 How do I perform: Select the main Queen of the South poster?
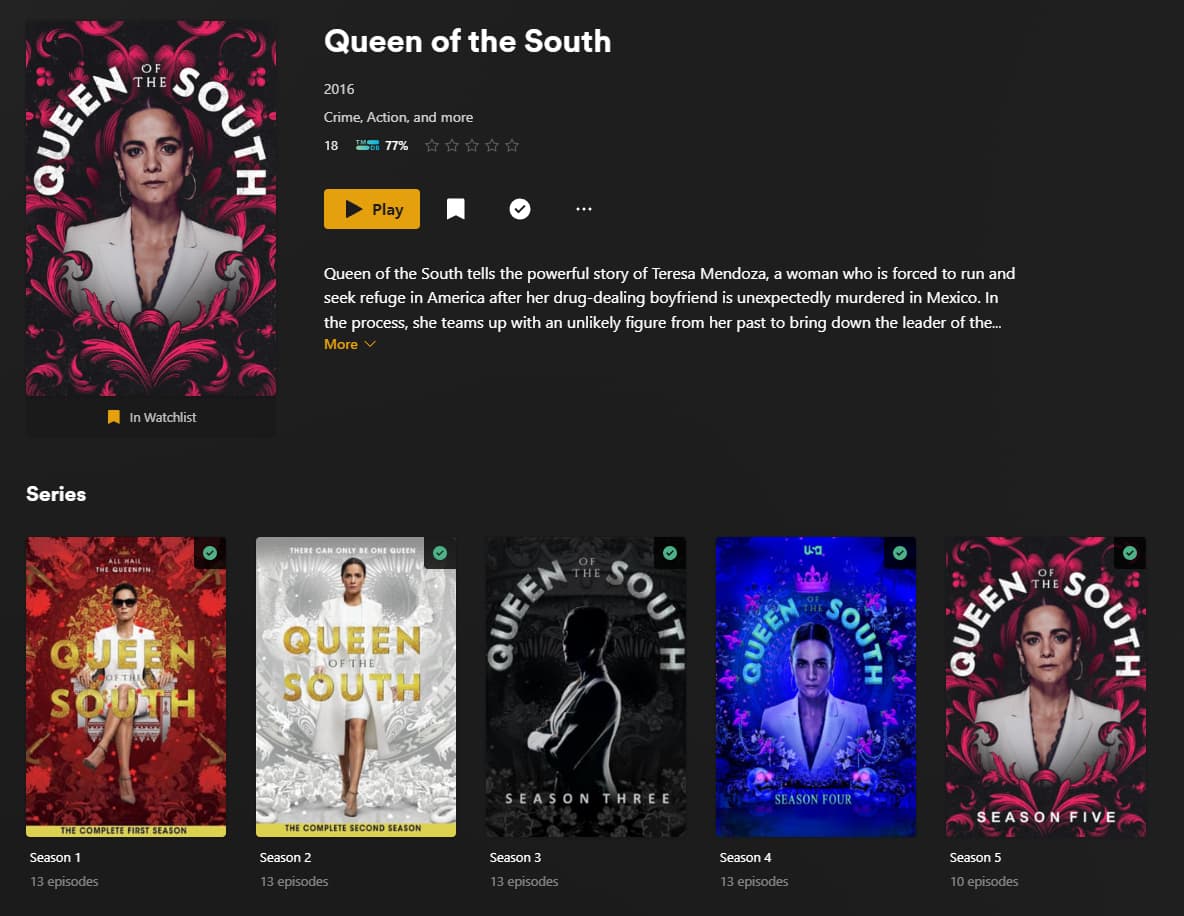[151, 208]
